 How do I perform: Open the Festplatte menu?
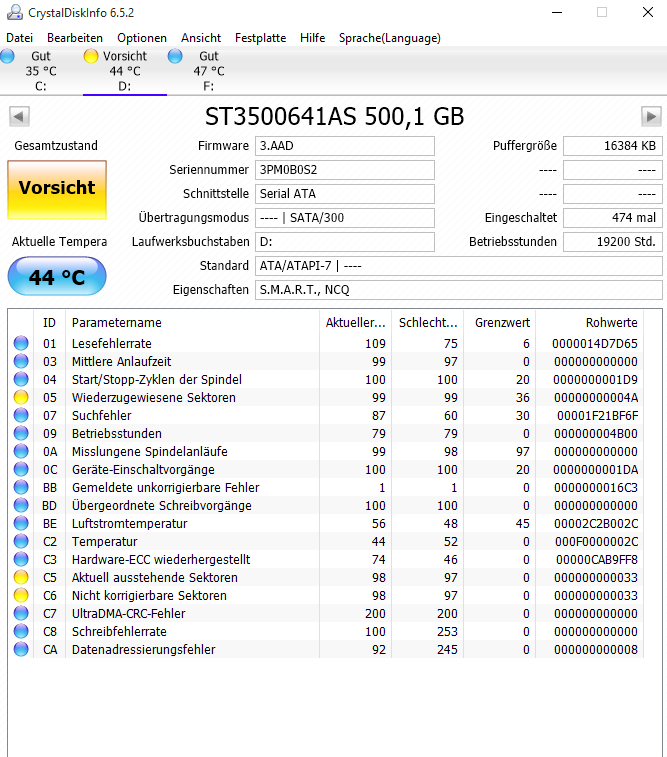click(261, 38)
